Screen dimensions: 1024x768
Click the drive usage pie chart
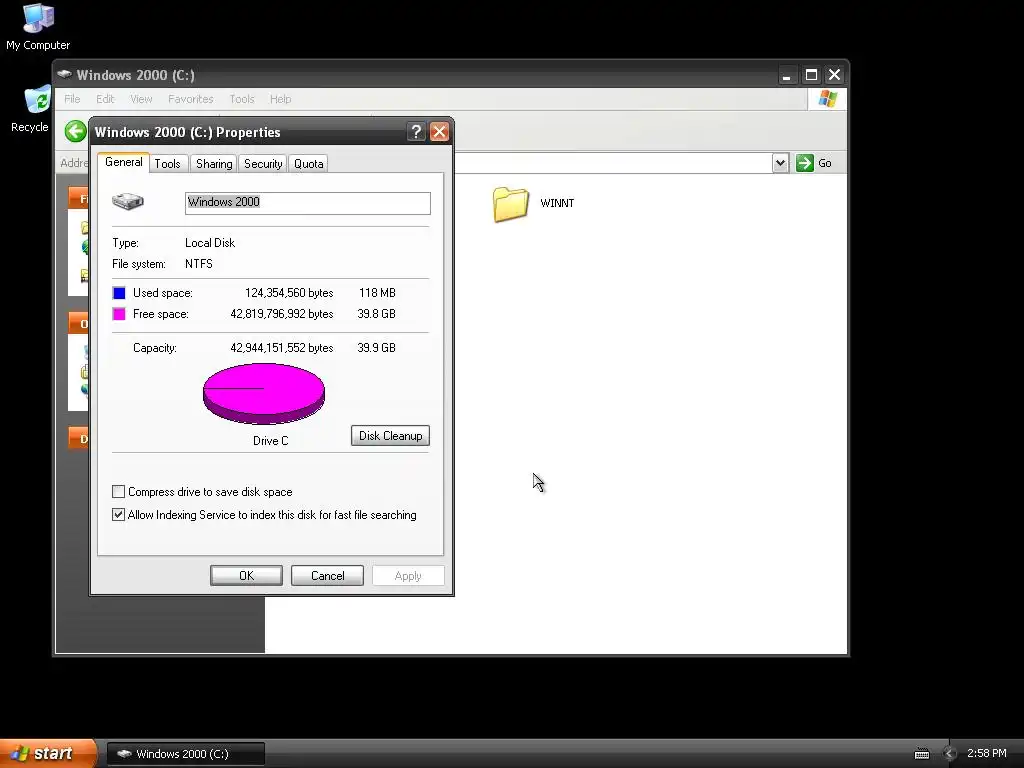(264, 393)
